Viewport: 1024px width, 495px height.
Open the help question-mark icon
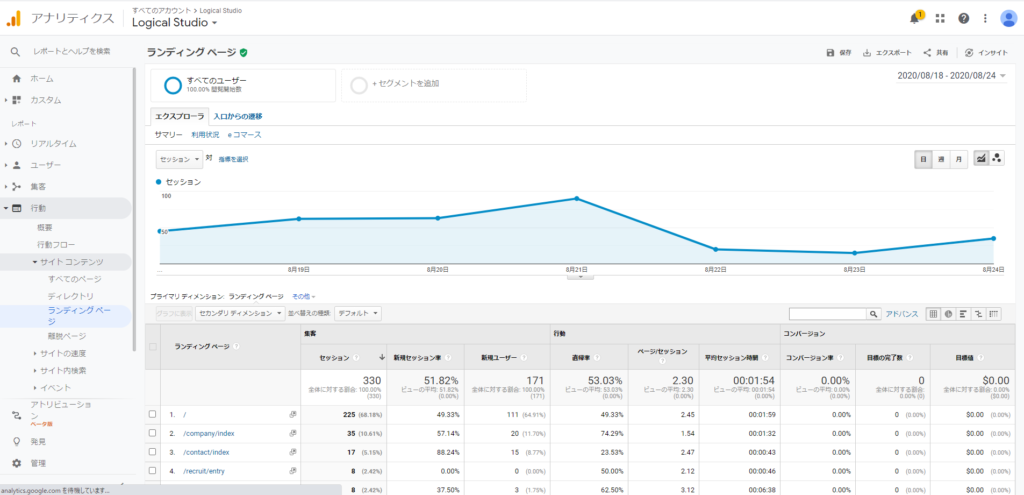pos(963,18)
